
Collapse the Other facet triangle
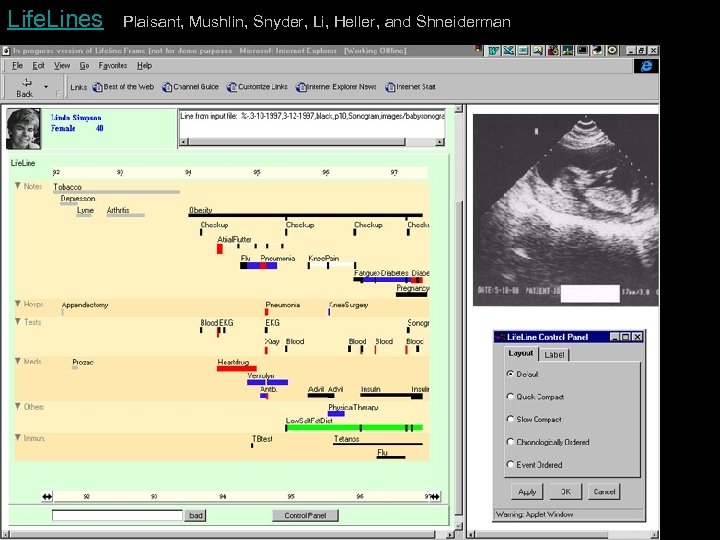[17, 406]
